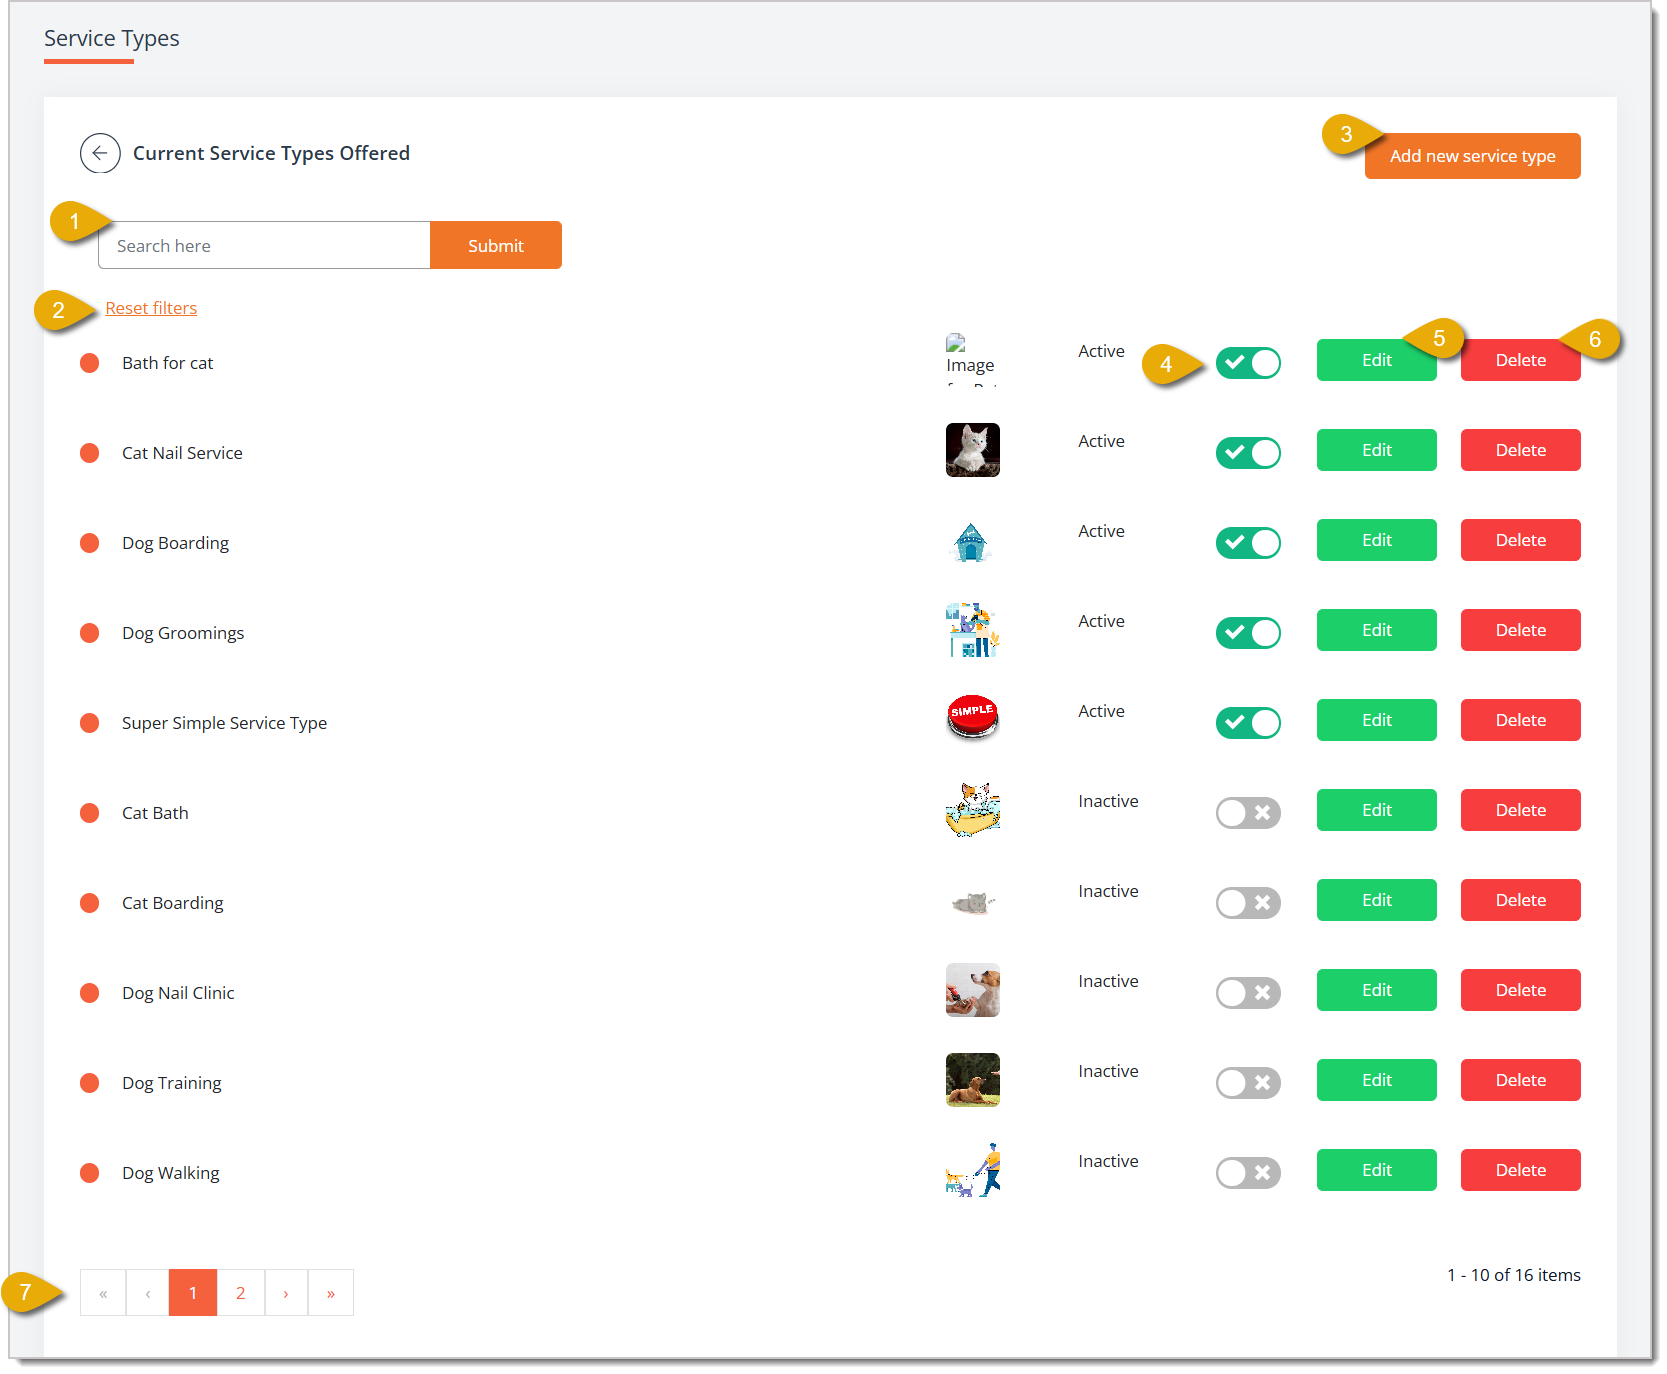This screenshot has height=1374, width=1667.
Task: Click the Cat Nail Service kitten thumbnail
Action: pos(972,450)
